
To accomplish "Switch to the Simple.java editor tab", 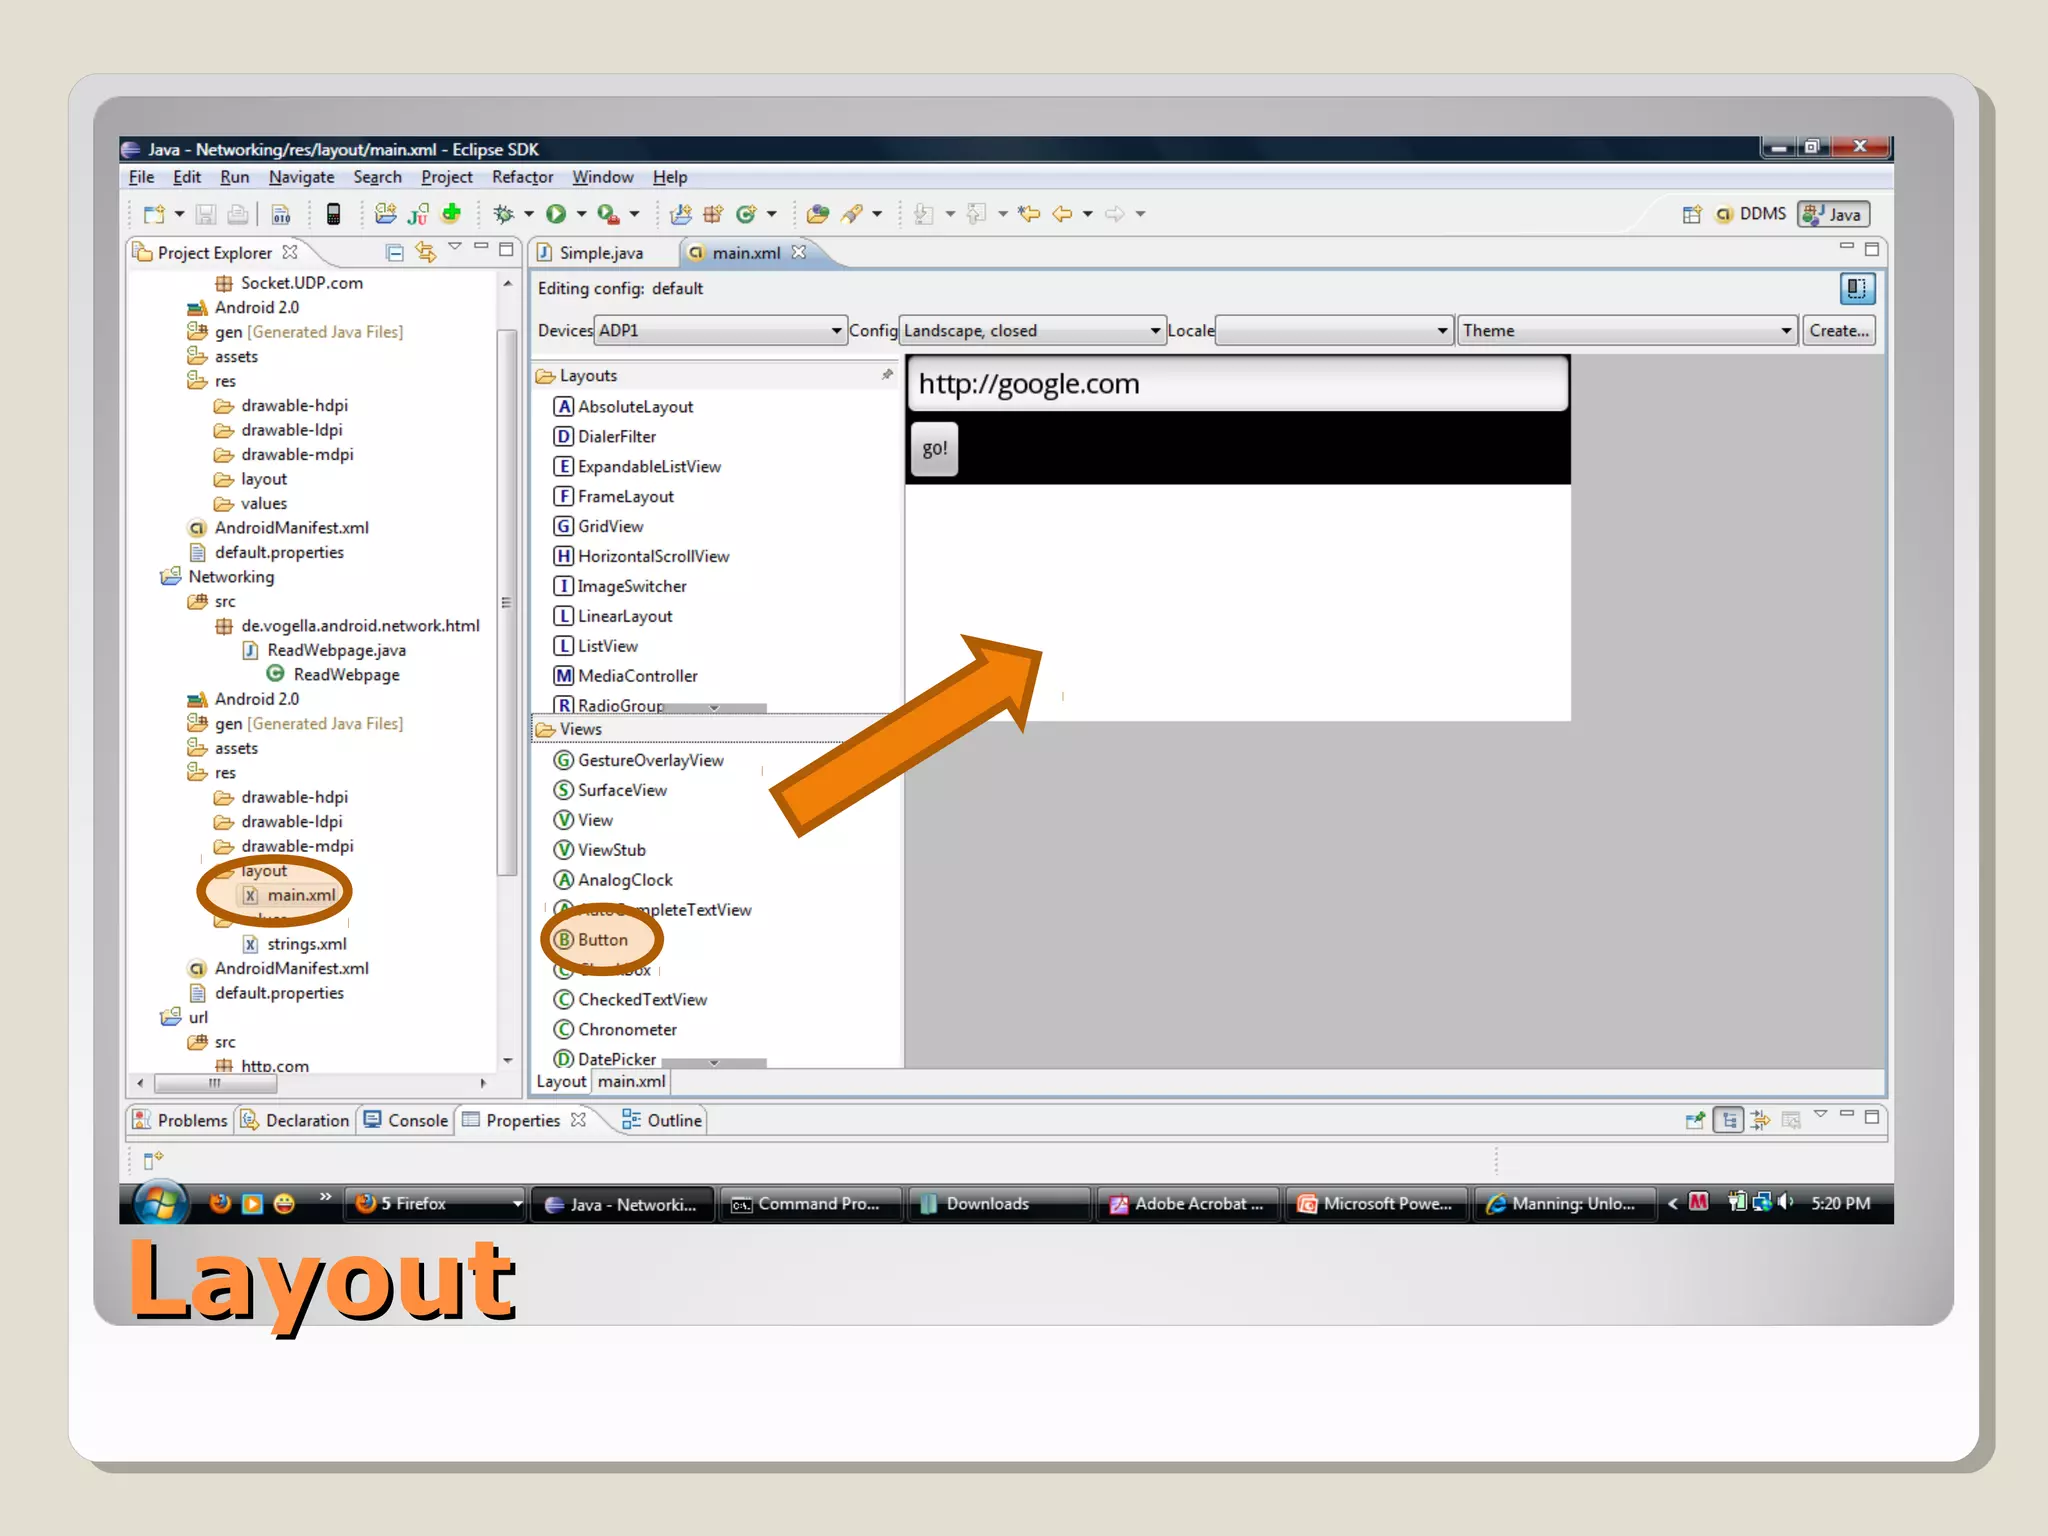I will pyautogui.click(x=600, y=253).
